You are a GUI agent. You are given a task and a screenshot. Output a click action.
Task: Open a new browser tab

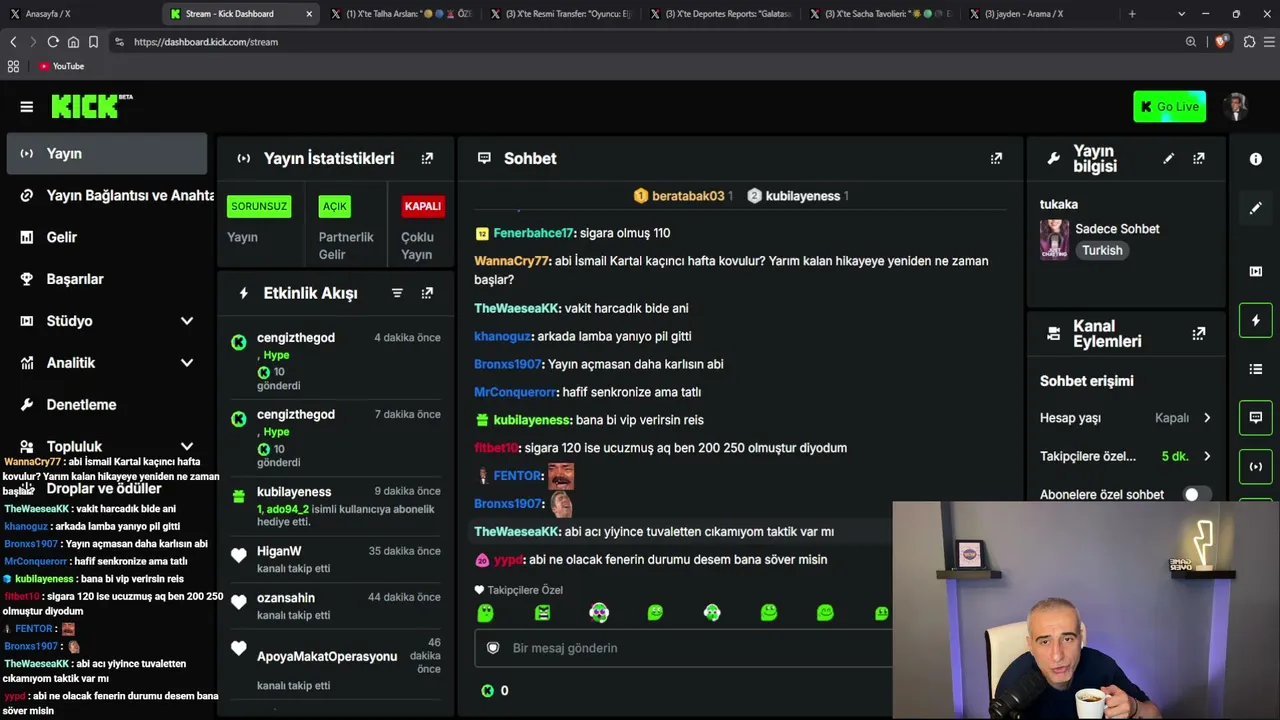[x=1132, y=14]
